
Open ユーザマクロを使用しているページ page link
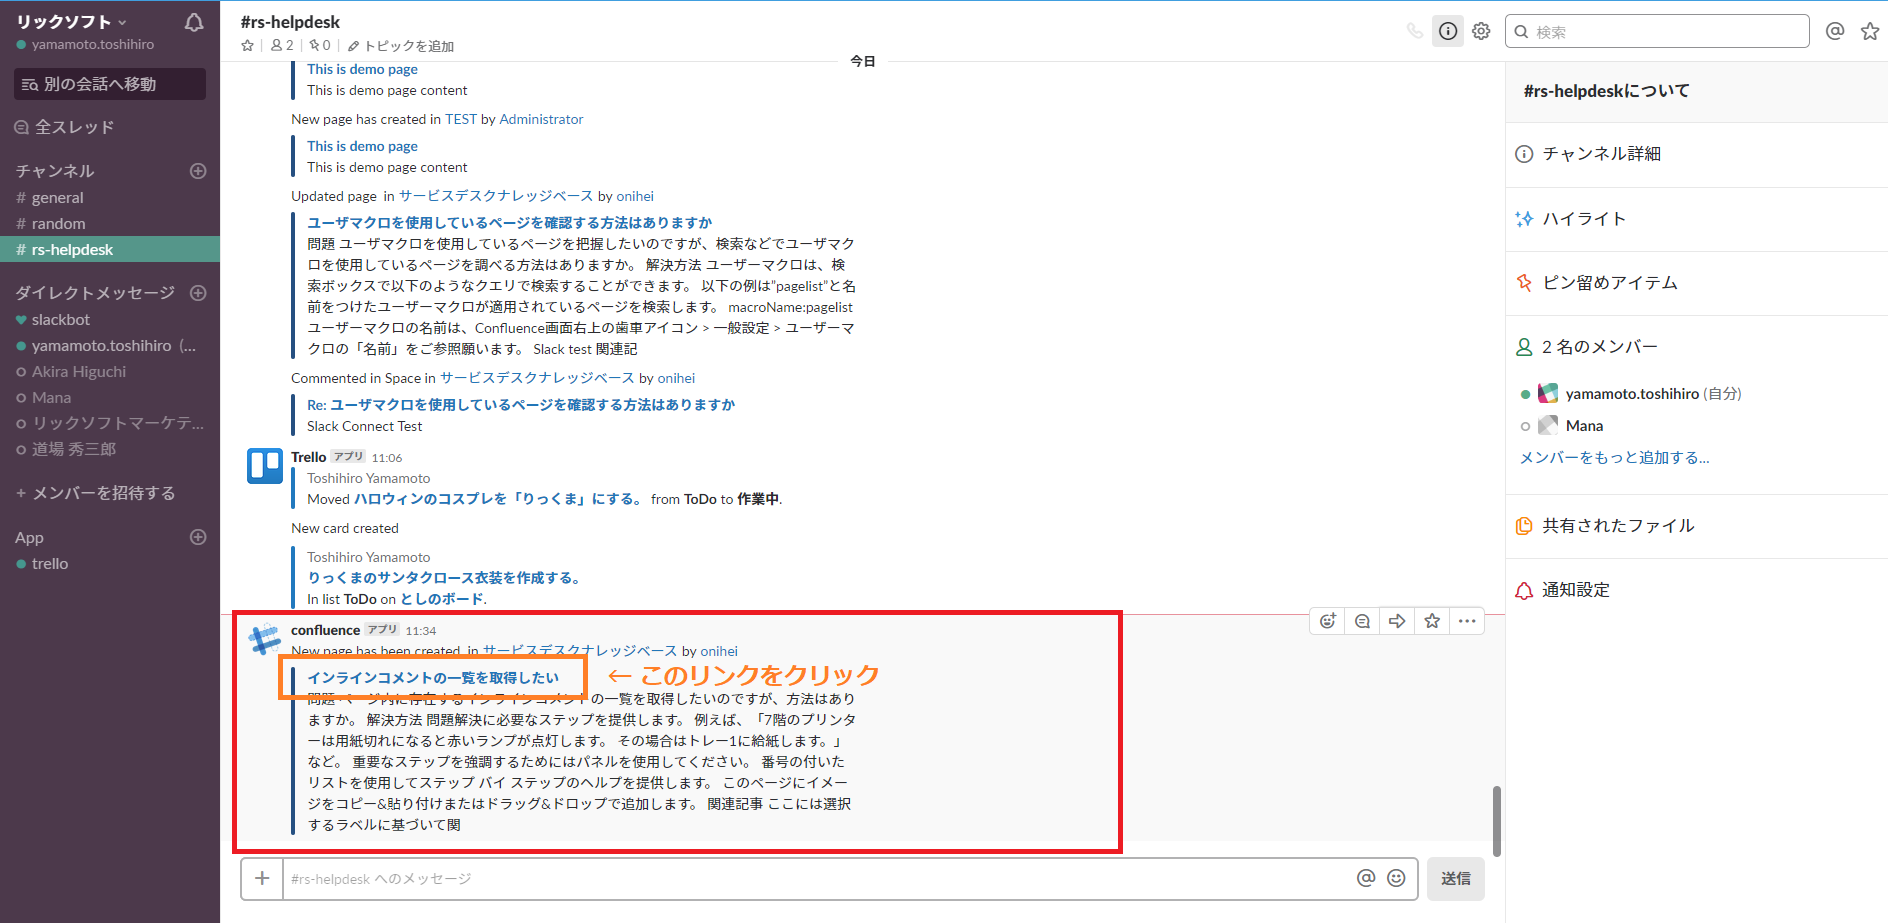click(510, 223)
